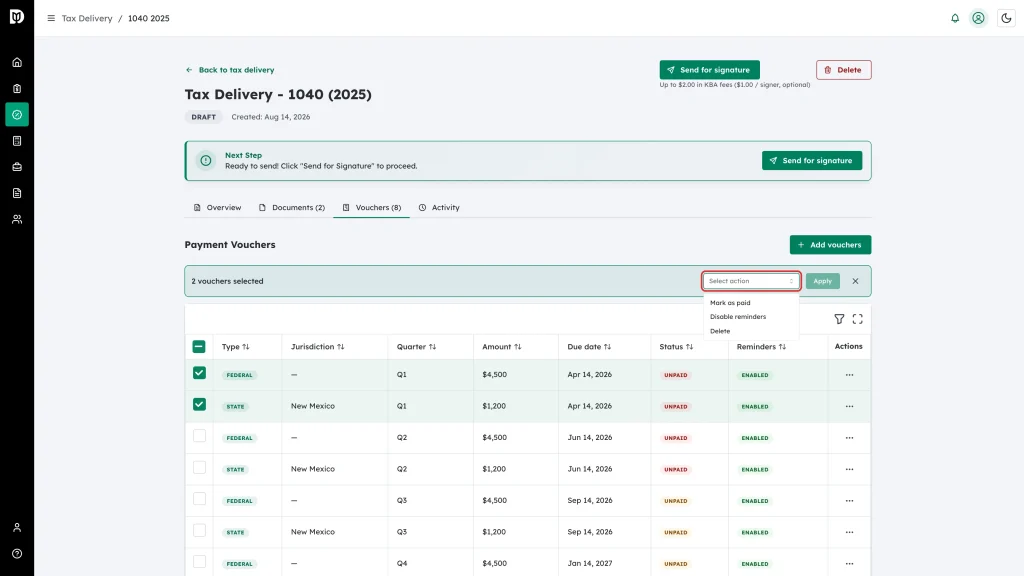Expand table to fullscreen icon
Image resolution: width=1024 pixels, height=576 pixels.
[857, 319]
